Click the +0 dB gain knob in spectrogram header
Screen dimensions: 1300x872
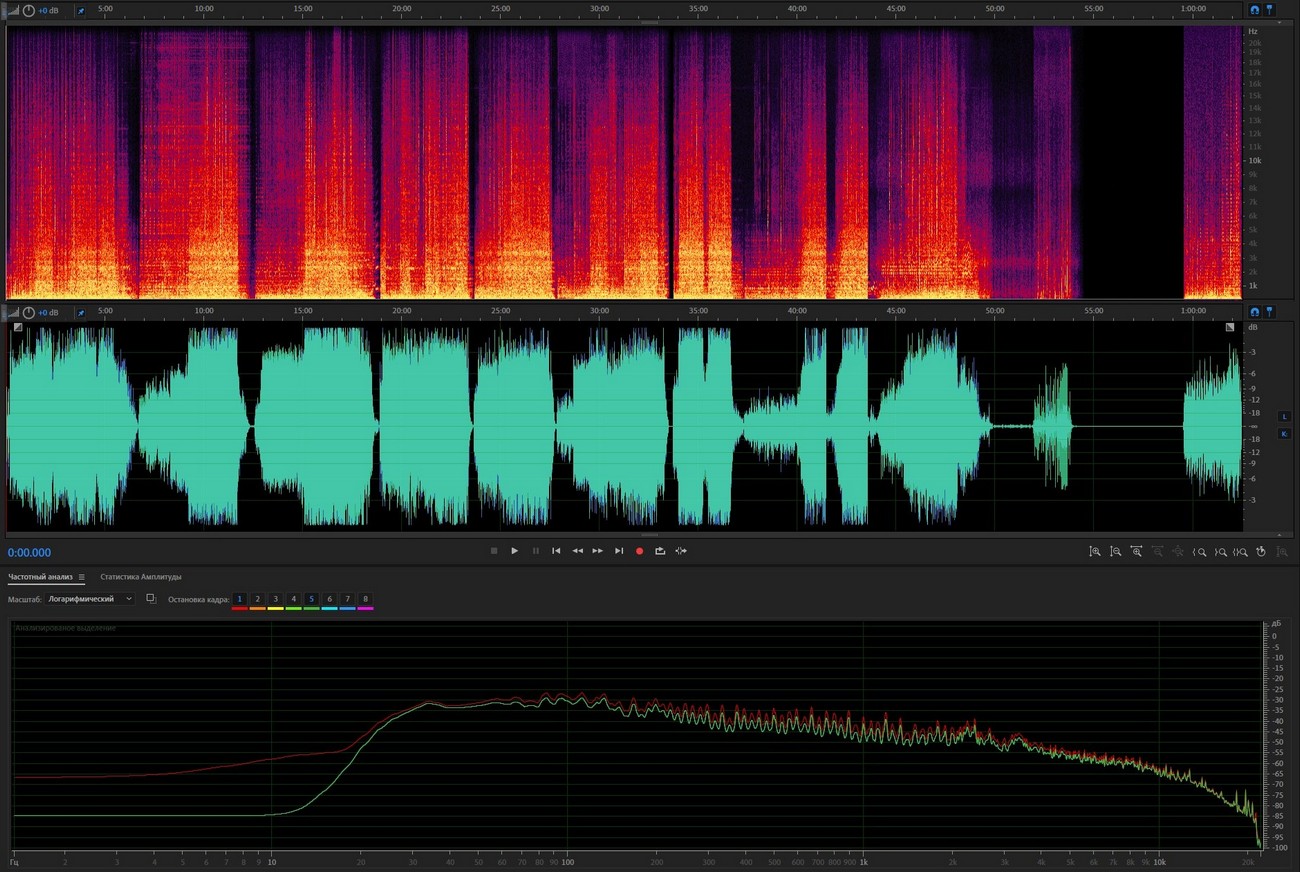(28, 10)
